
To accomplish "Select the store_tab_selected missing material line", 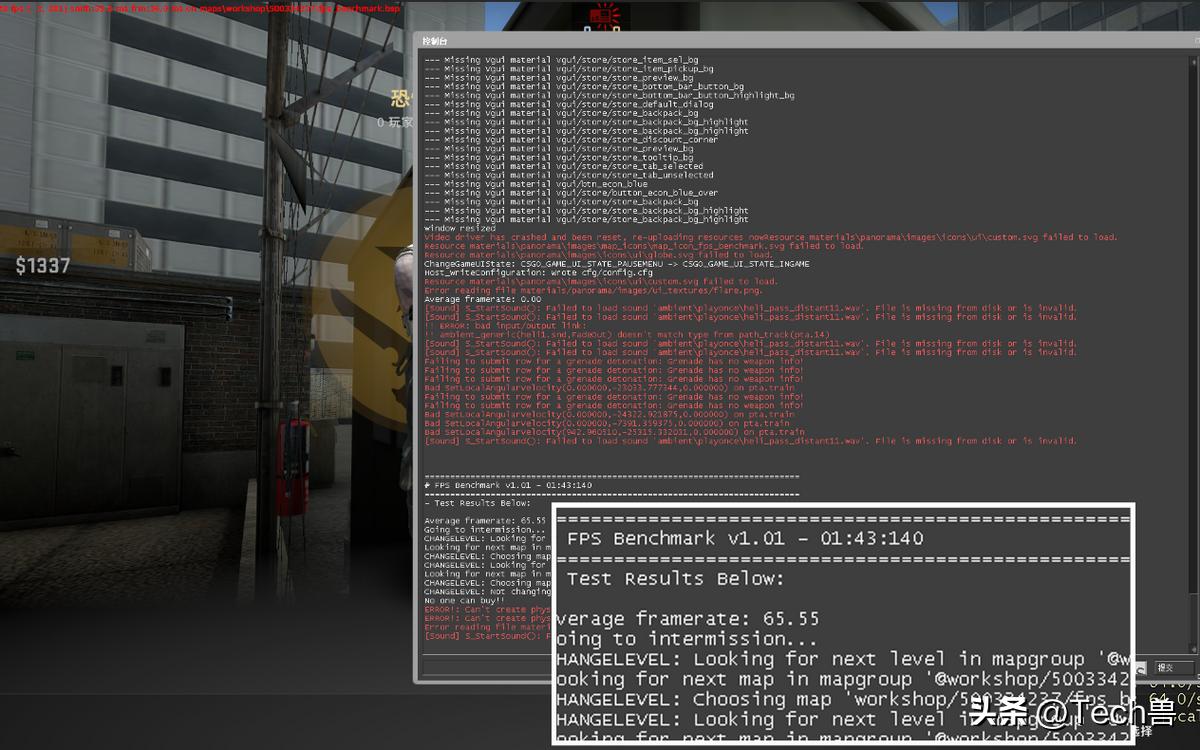I will (x=563, y=166).
